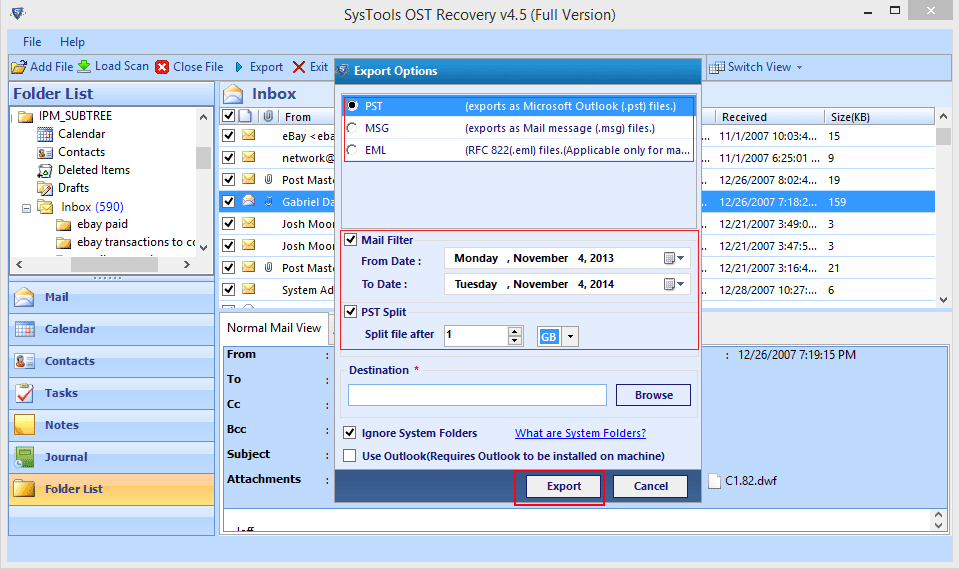Toggle Ignore System Folders checkbox
This screenshot has width=960, height=569.
pos(350,432)
